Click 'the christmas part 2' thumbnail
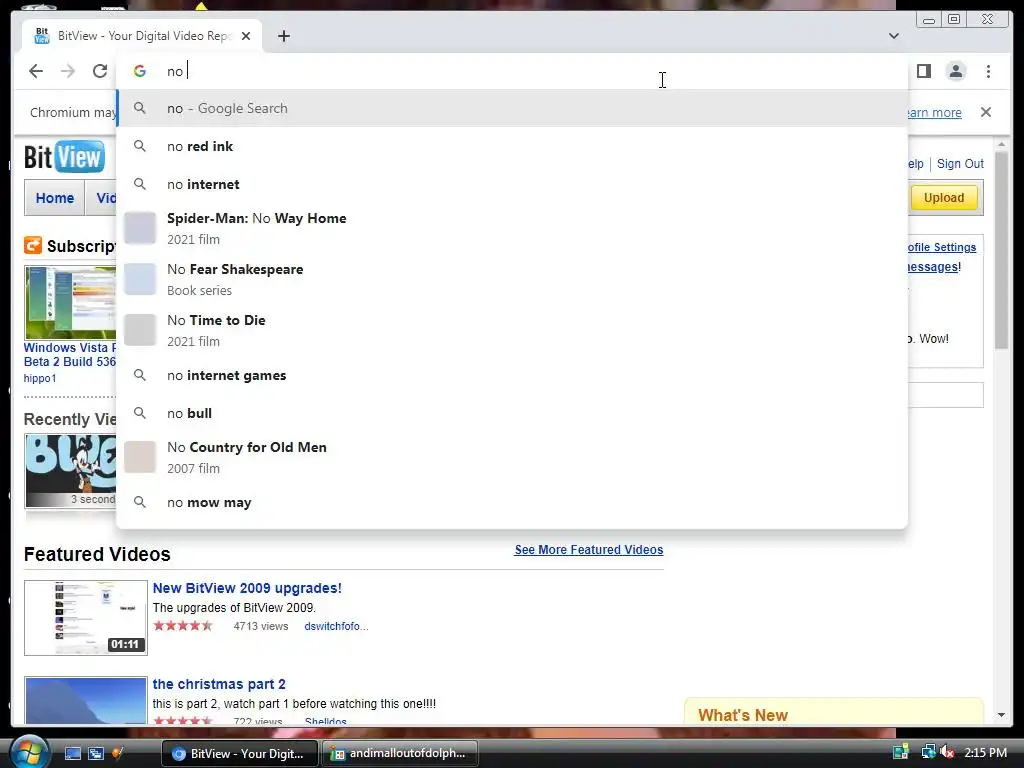 tap(86, 701)
